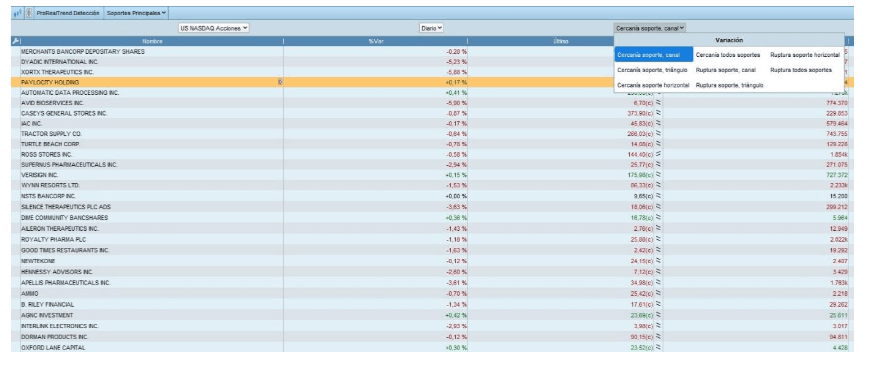
Task: Select Xortx Therapeutics Inc. row
Action: [x=432, y=72]
